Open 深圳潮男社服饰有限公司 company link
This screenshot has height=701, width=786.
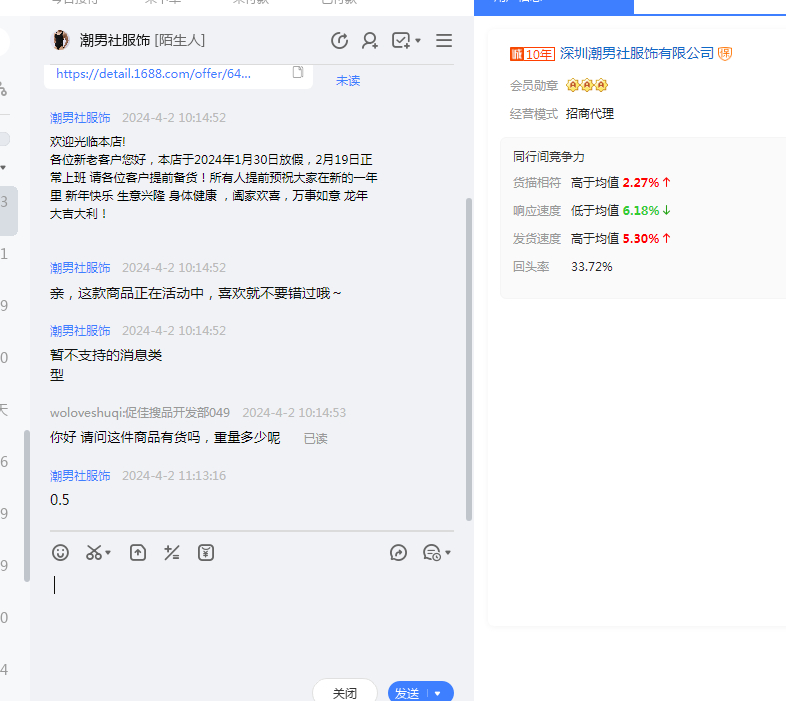click(x=637, y=53)
